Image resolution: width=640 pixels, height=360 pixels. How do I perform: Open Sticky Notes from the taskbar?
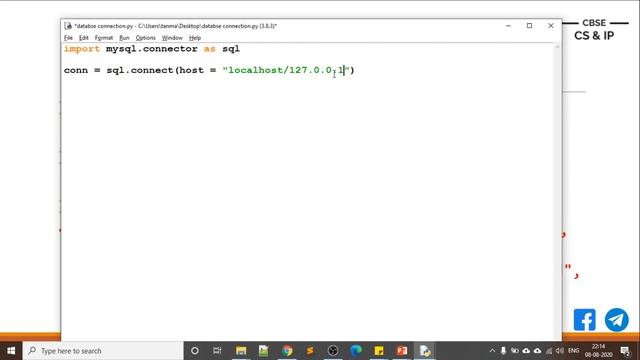[x=379, y=351]
